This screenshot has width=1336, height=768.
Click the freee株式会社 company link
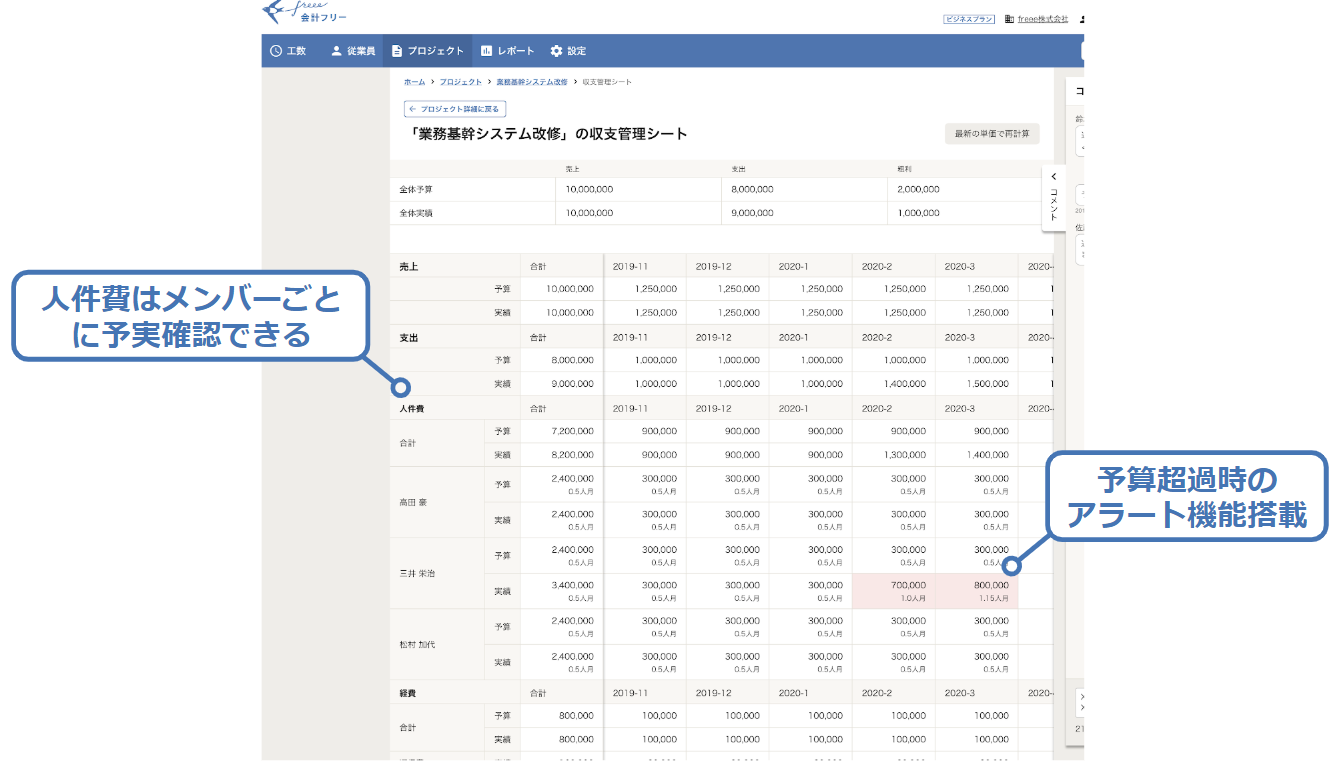tap(1043, 18)
